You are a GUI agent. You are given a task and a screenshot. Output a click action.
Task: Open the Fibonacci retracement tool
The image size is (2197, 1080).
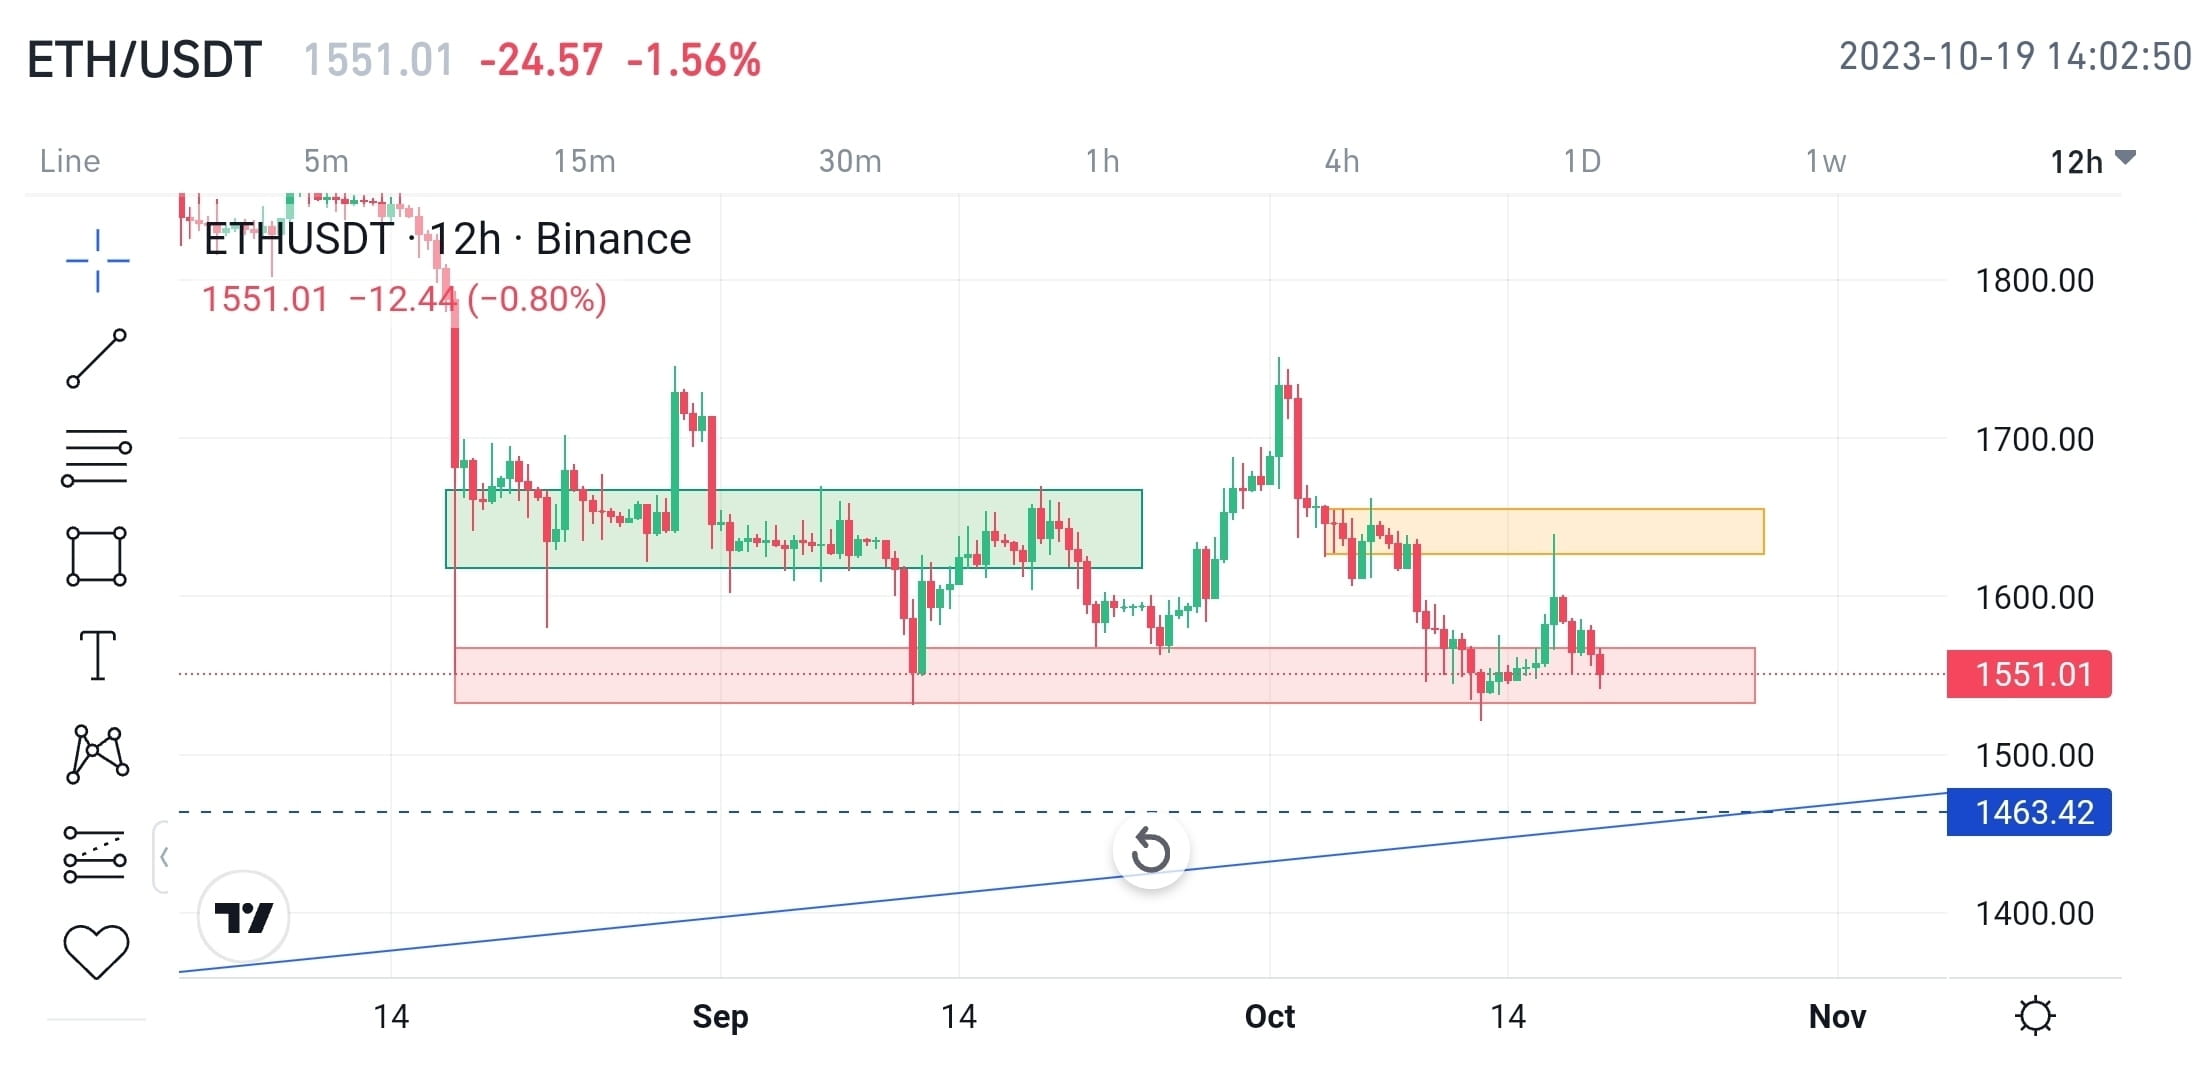click(x=96, y=457)
